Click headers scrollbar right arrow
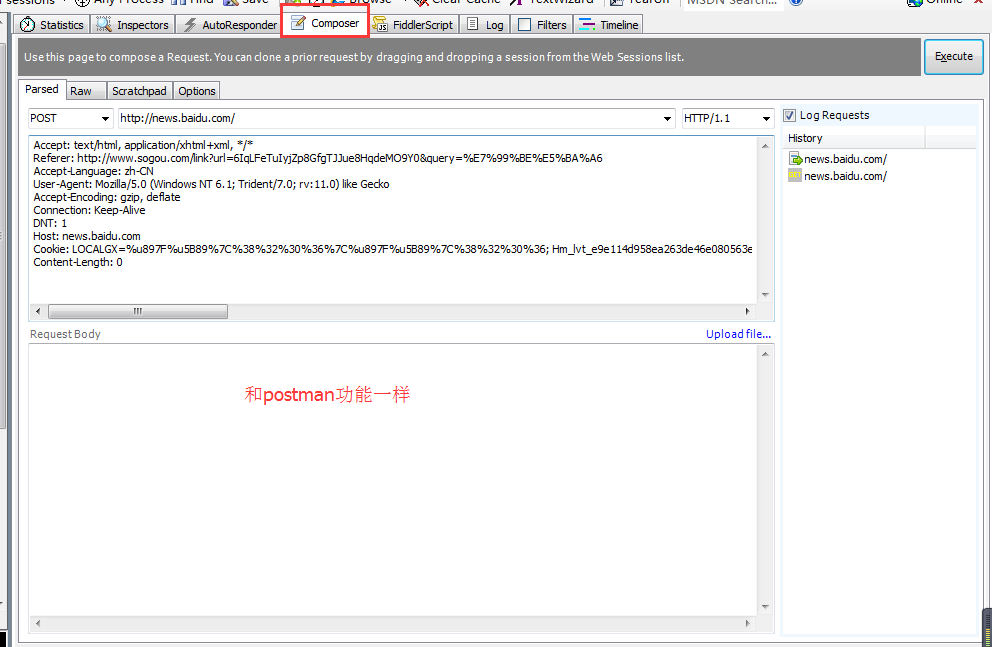This screenshot has width=992, height=647. (x=748, y=311)
